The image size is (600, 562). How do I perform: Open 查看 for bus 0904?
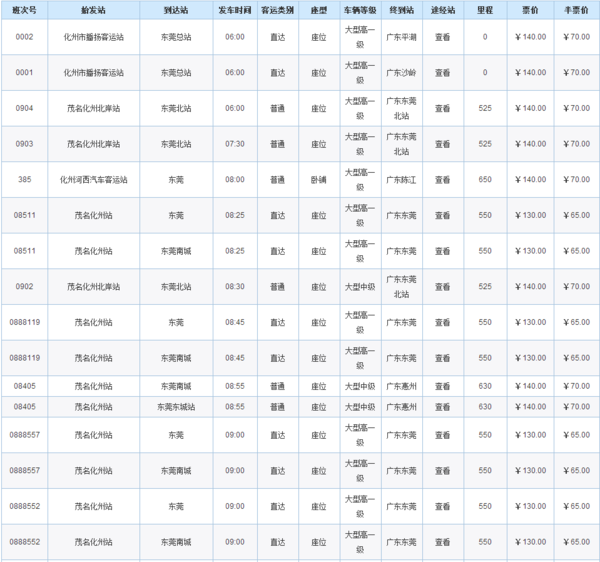[442, 108]
